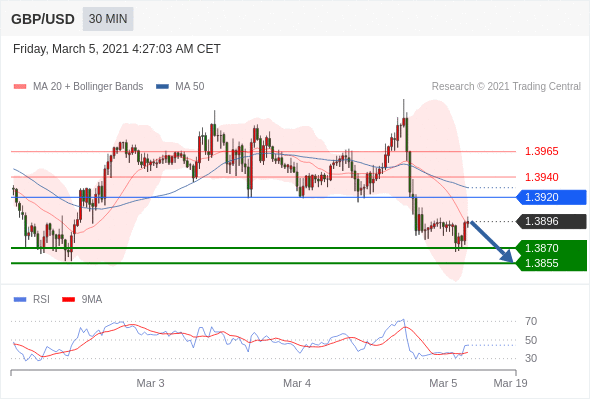Click the Research © 2021 Trading Central credit

point(506,87)
